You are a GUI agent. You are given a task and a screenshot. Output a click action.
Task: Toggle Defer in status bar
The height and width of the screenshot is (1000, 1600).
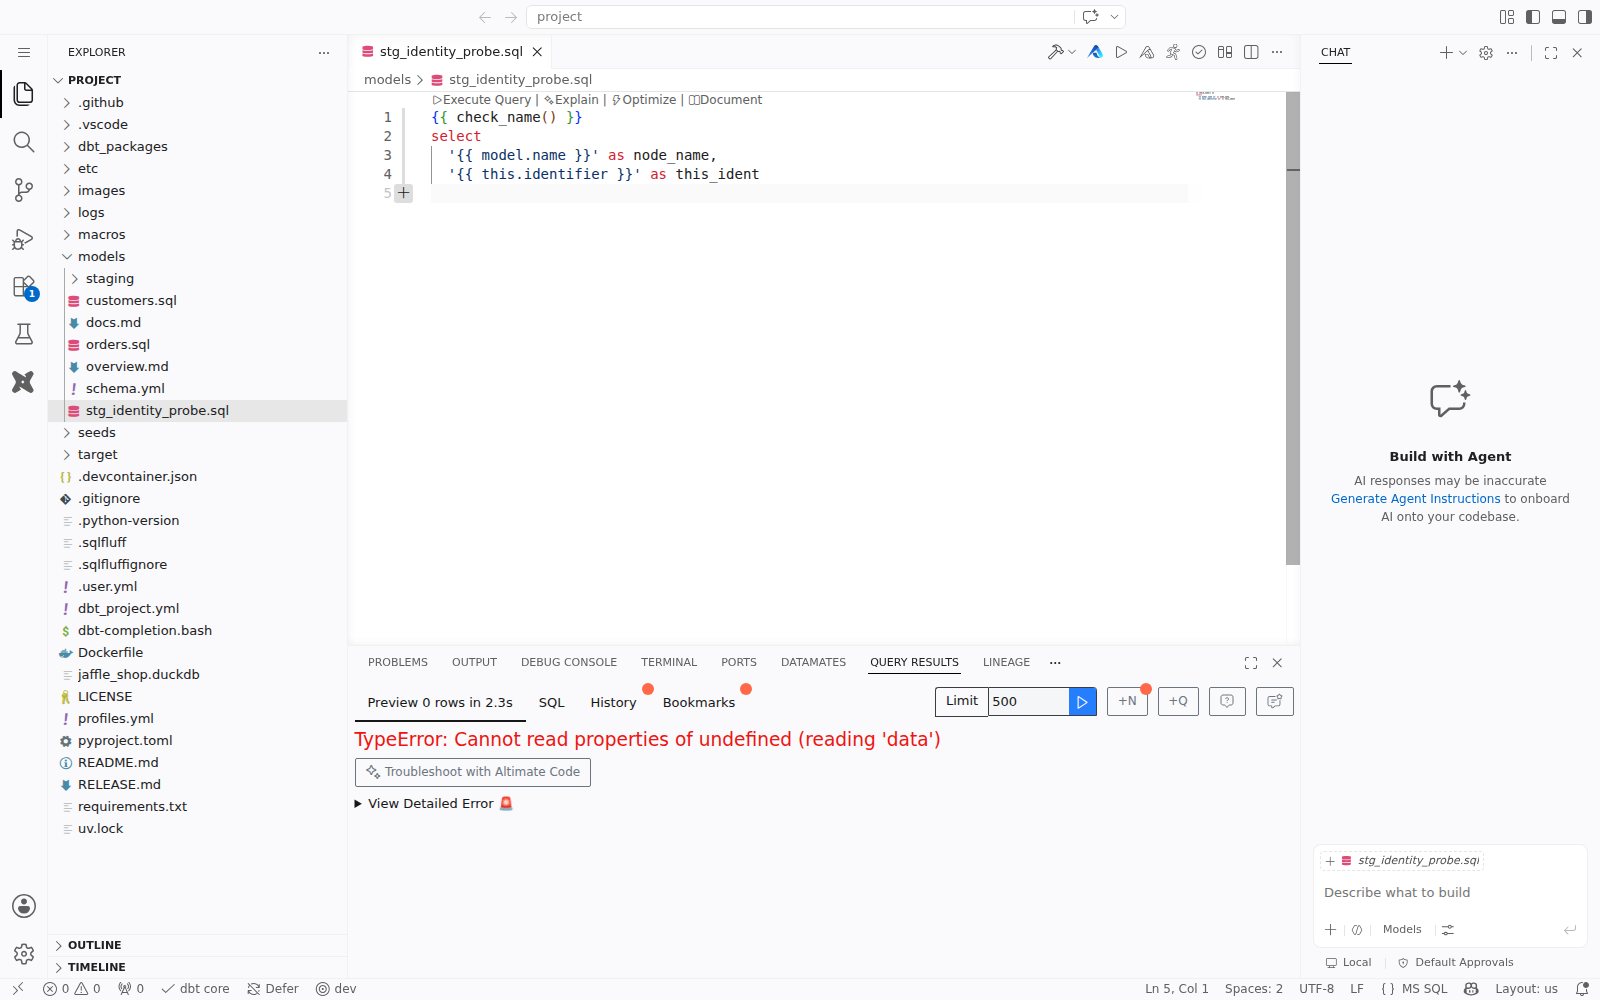click(273, 989)
